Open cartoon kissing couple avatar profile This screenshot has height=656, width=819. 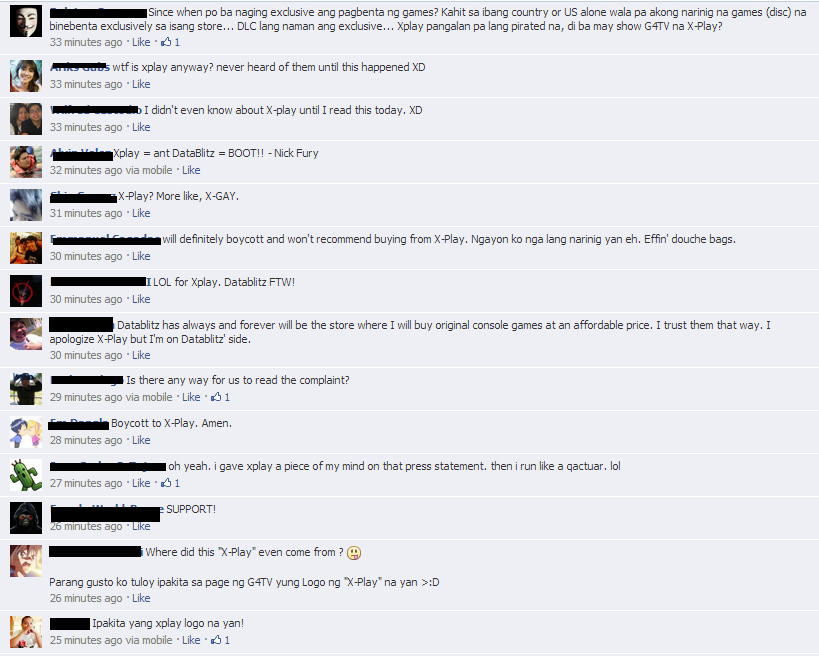point(26,432)
